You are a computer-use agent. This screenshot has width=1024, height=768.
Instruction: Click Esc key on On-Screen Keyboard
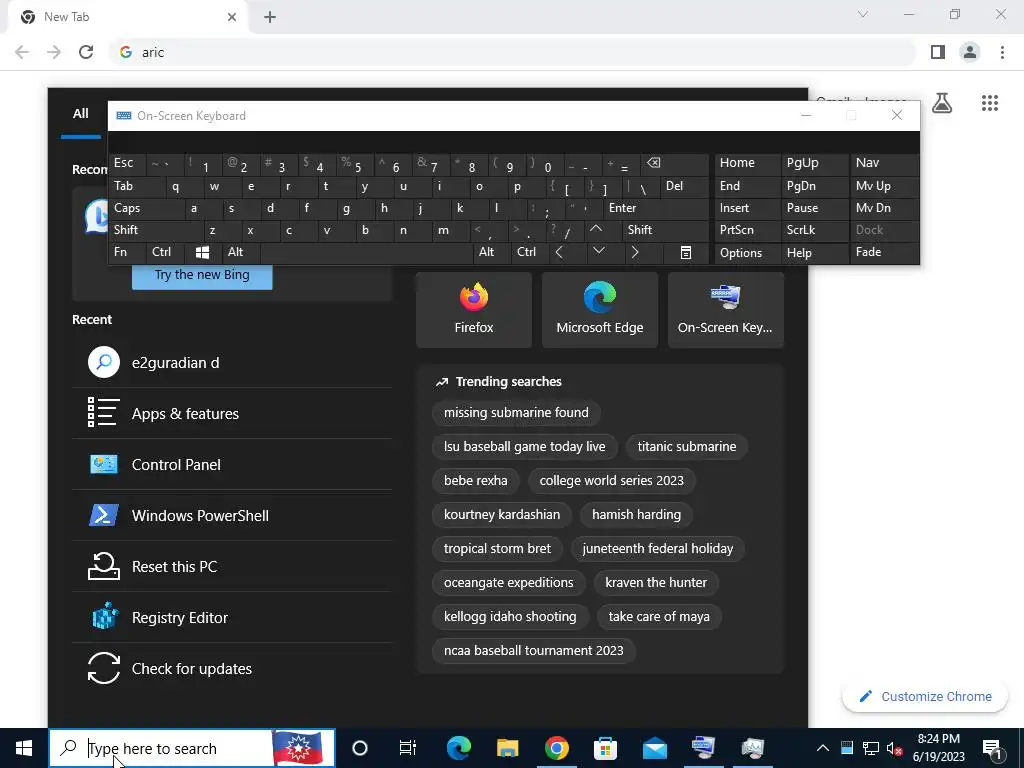(x=127, y=164)
